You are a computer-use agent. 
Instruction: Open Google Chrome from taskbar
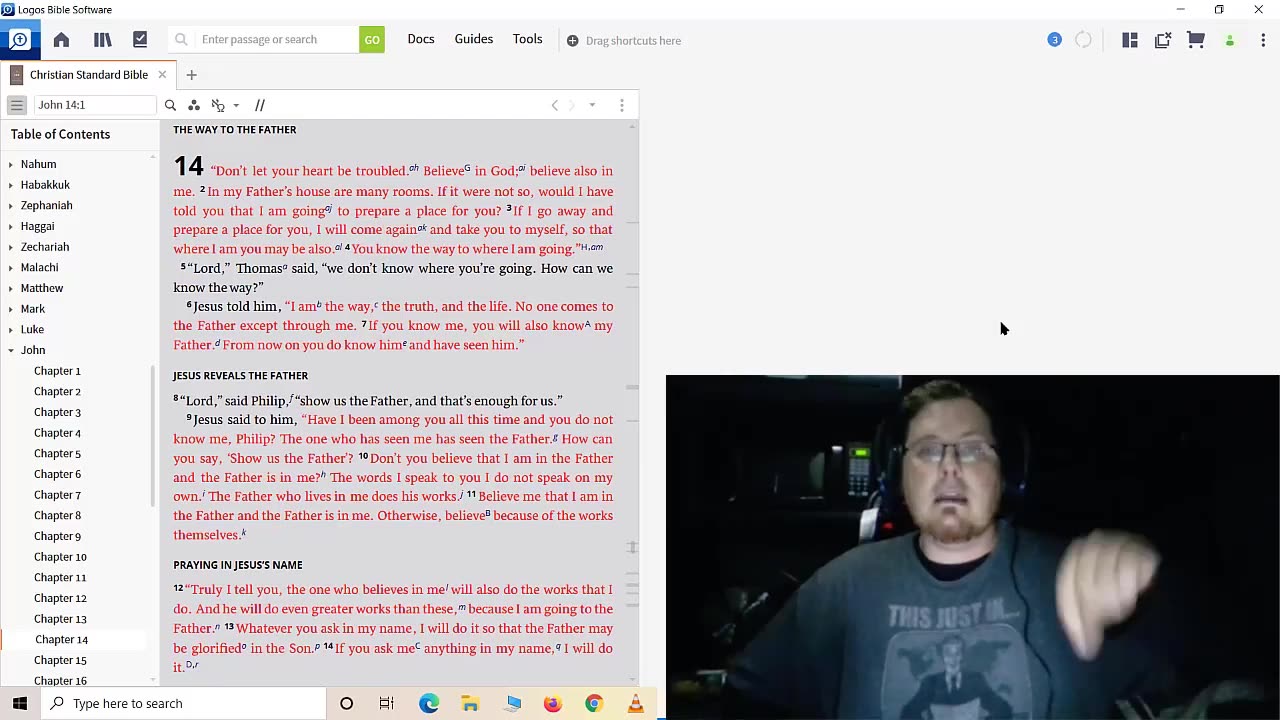[x=594, y=704]
